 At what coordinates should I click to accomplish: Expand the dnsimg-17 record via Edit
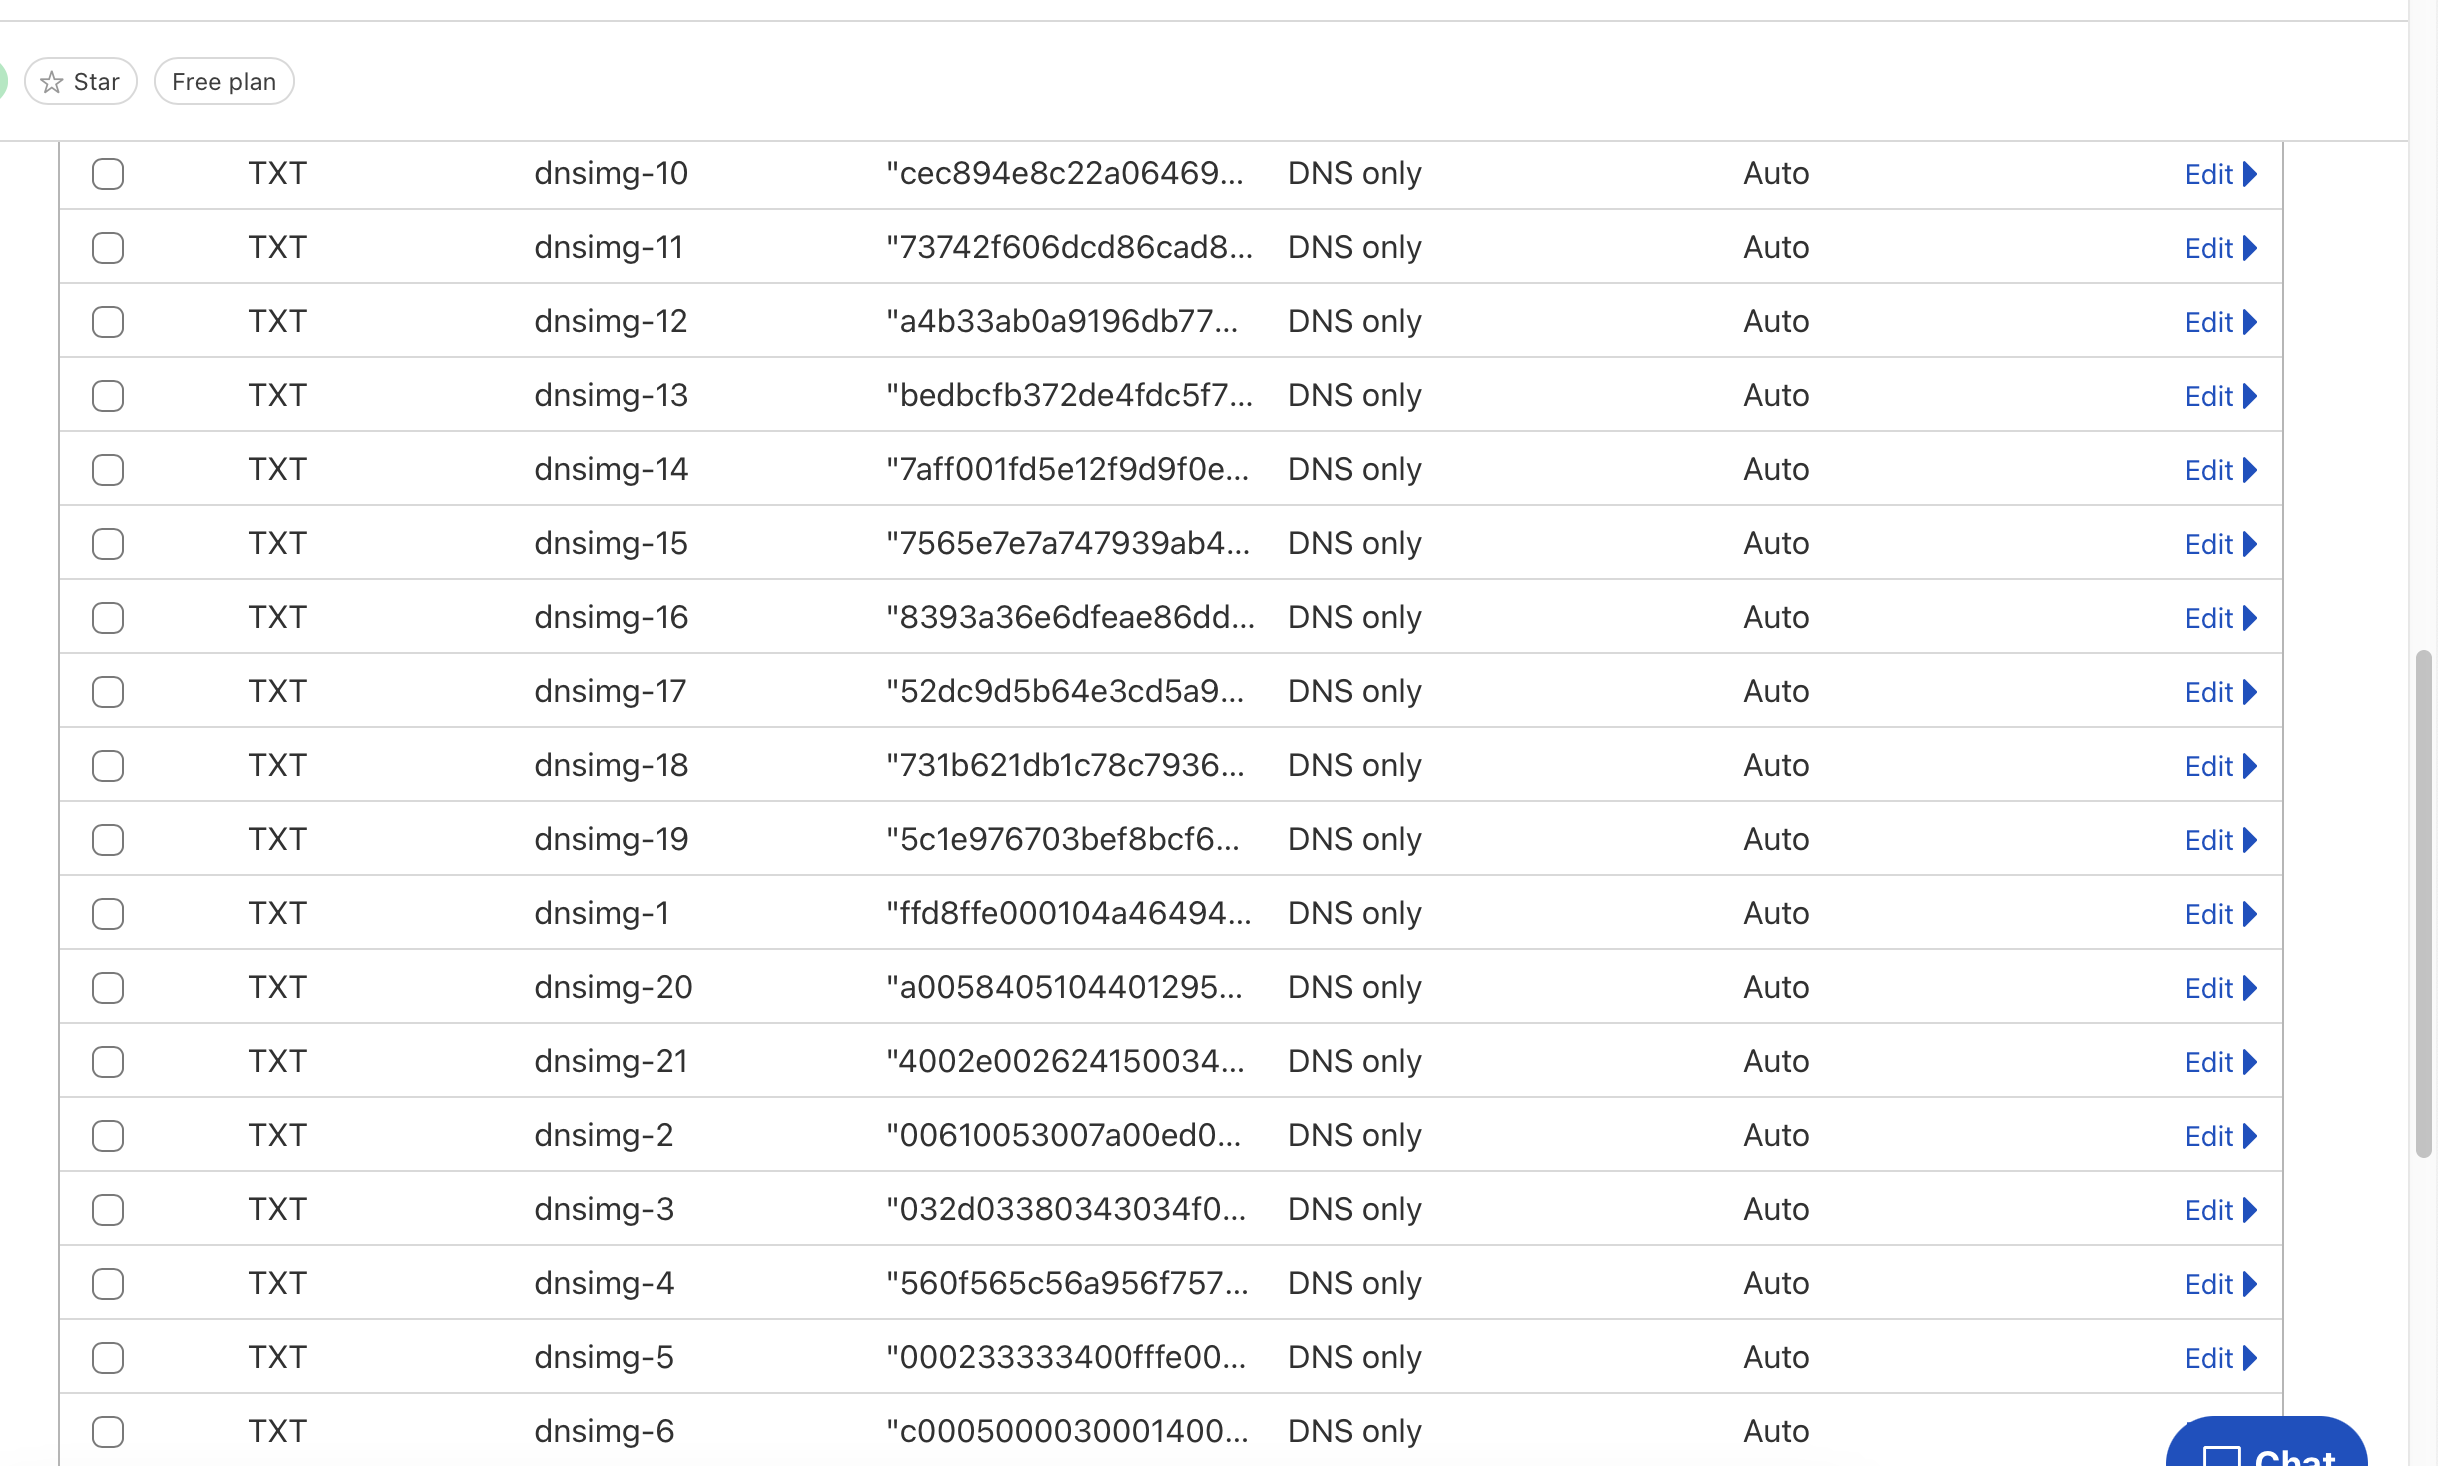(2220, 692)
